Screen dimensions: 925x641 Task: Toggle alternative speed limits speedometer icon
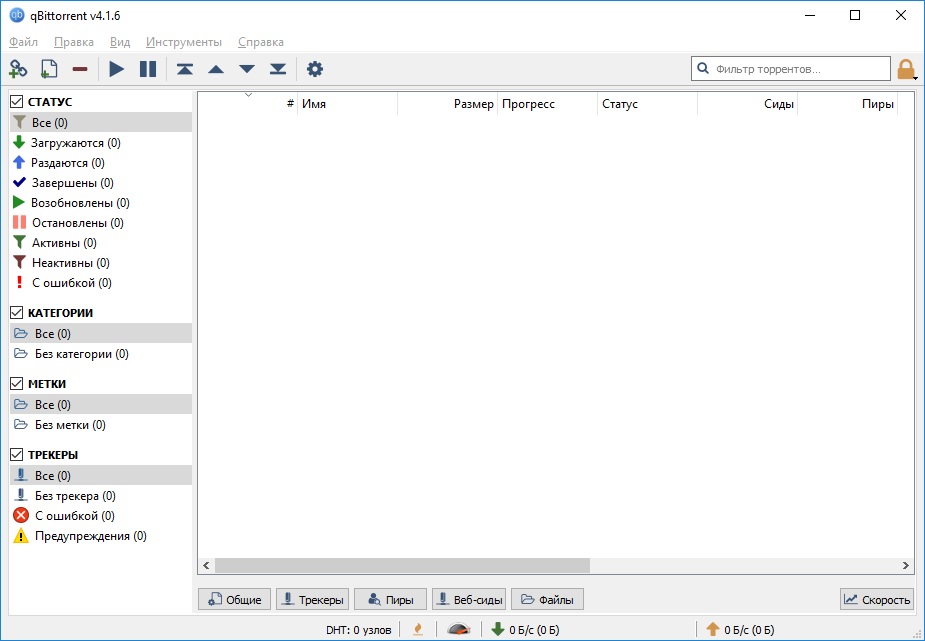[x=459, y=630]
